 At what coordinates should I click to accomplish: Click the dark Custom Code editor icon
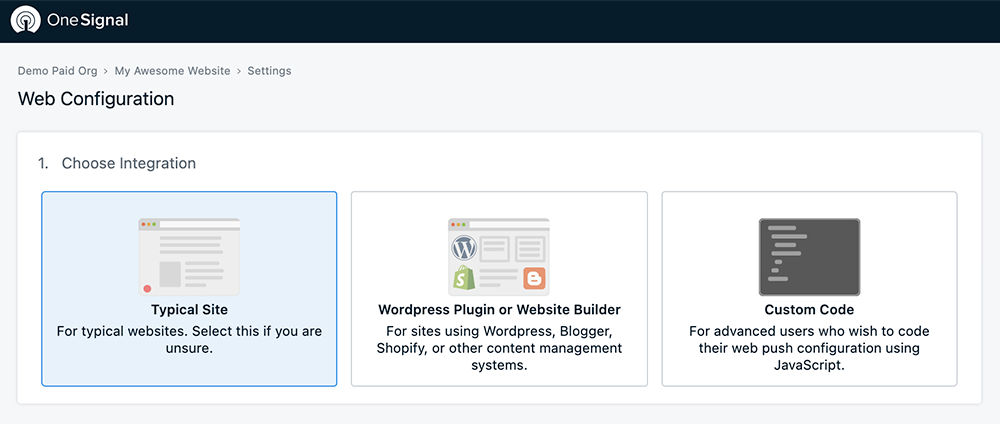(809, 255)
